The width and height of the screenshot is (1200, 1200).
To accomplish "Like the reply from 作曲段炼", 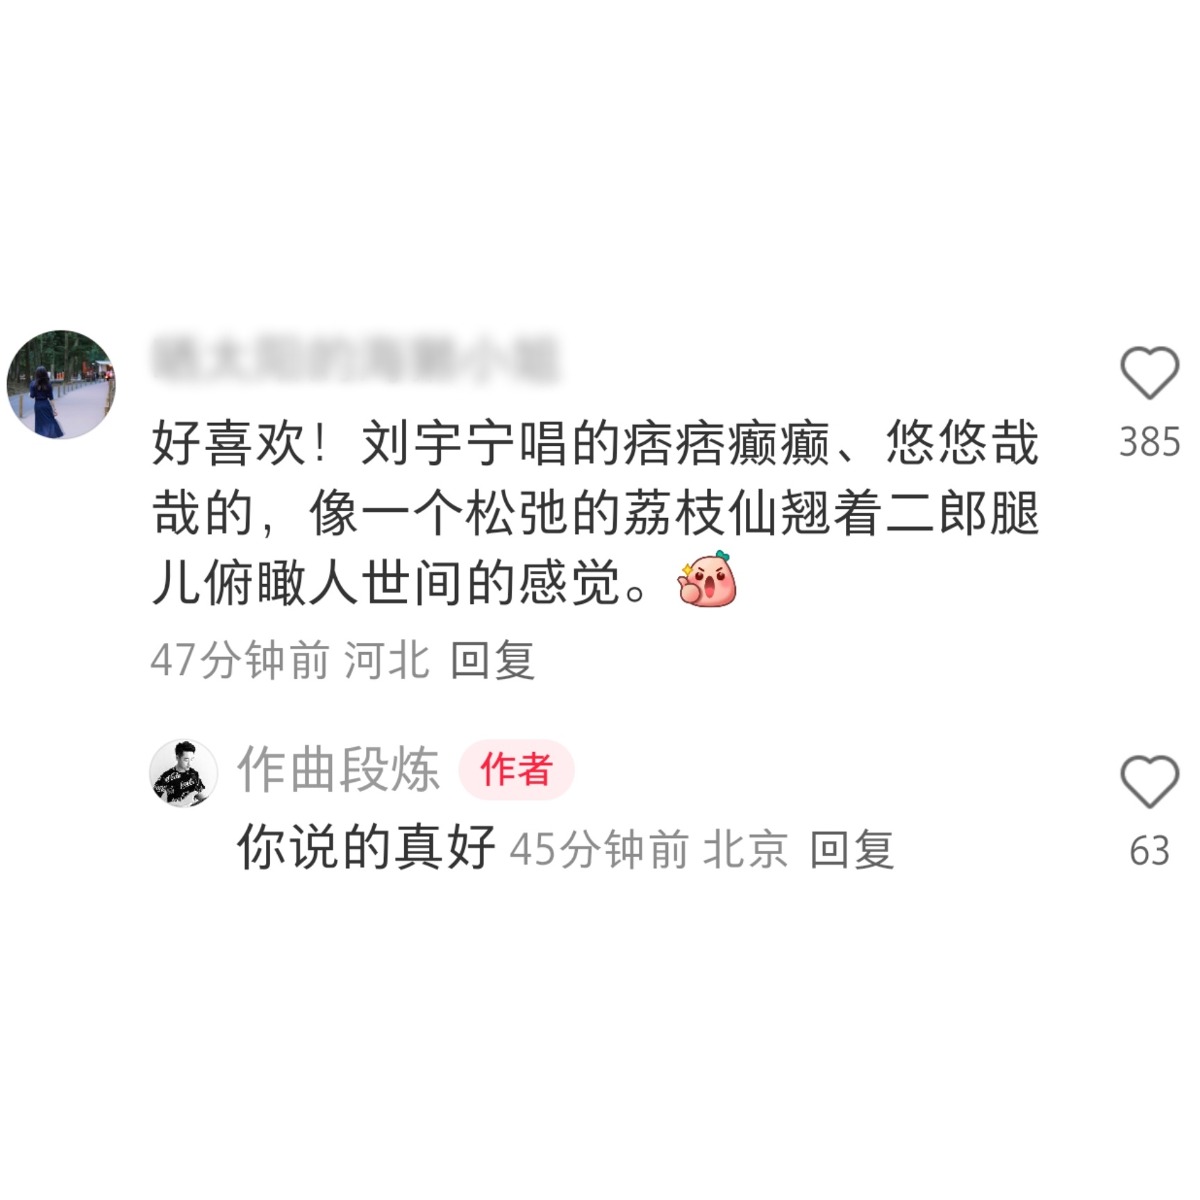I will click(x=1150, y=782).
